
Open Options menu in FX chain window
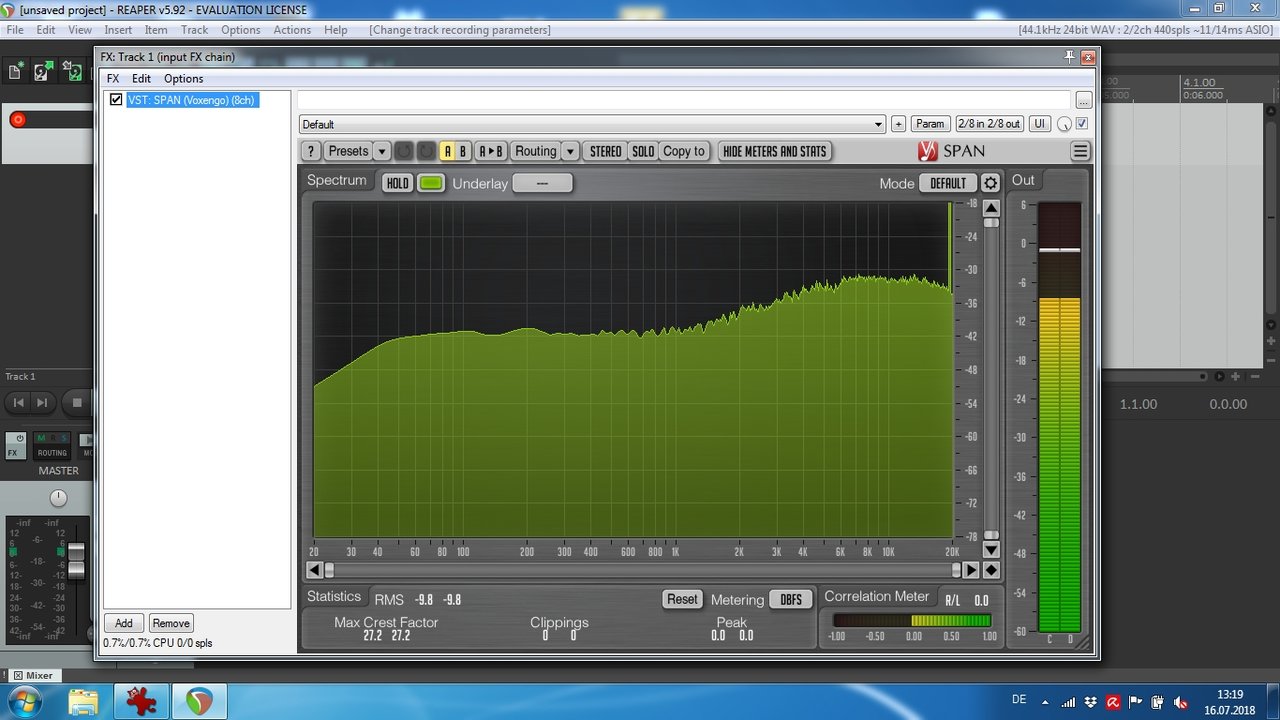[x=183, y=78]
